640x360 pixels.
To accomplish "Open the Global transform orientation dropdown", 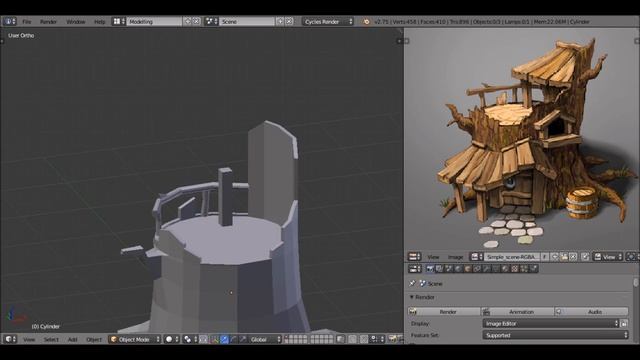I will point(266,339).
